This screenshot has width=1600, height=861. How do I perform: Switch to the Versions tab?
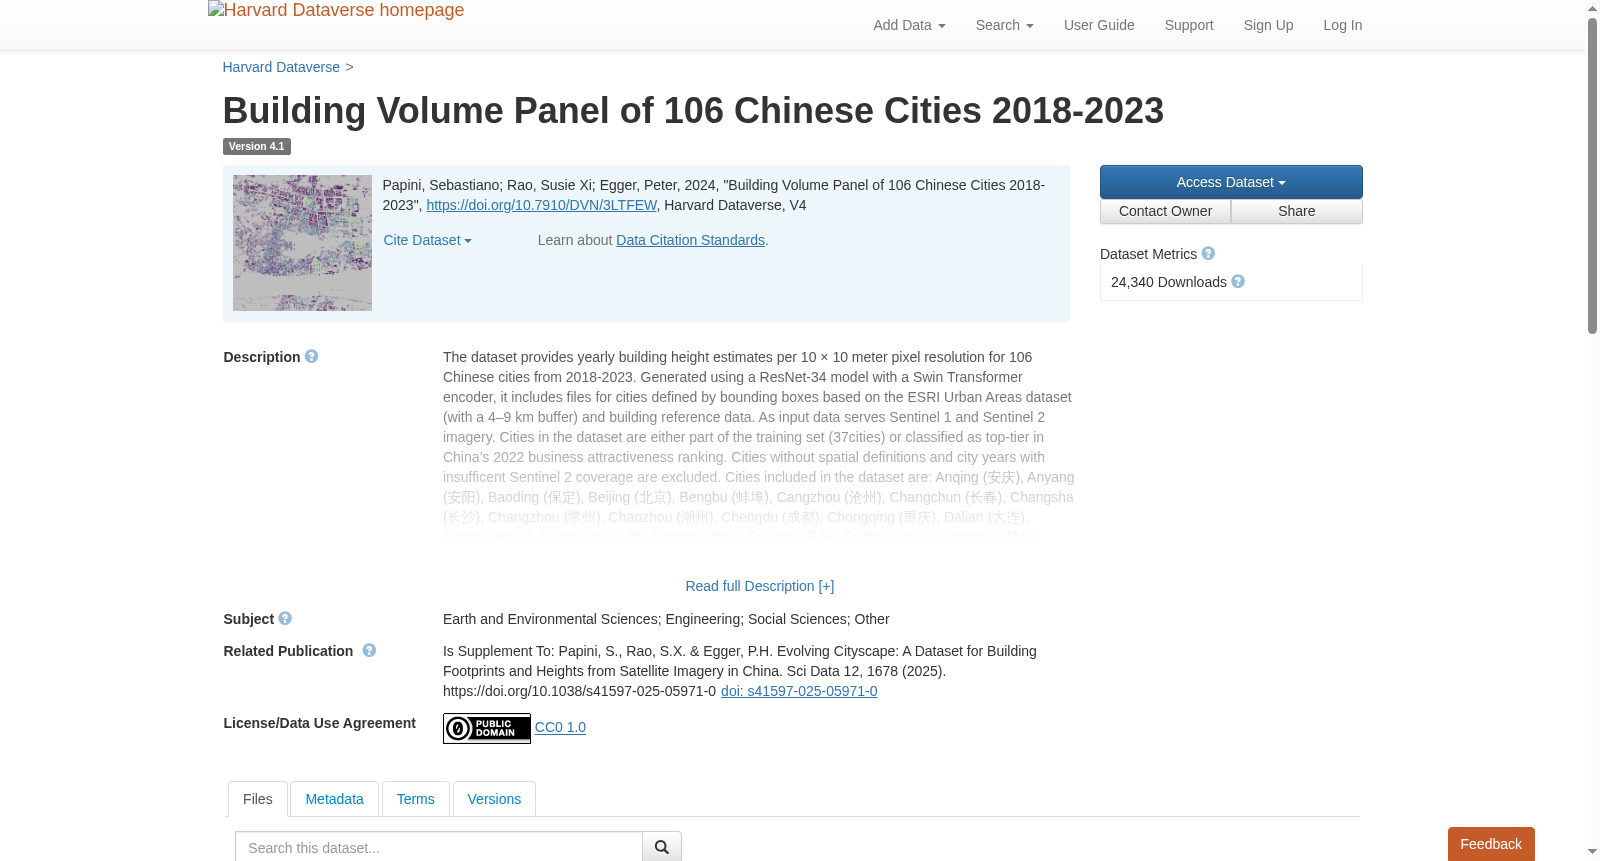[x=494, y=799]
